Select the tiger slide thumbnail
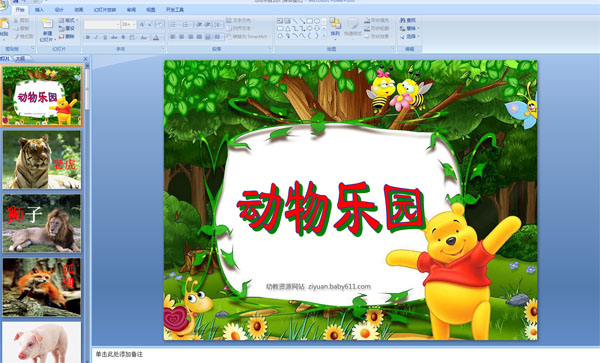This screenshot has height=363, width=600. tap(42, 160)
